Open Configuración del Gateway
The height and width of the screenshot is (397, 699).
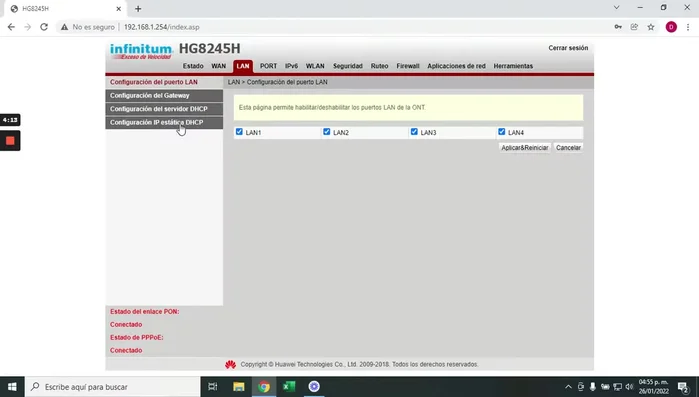[x=164, y=95]
